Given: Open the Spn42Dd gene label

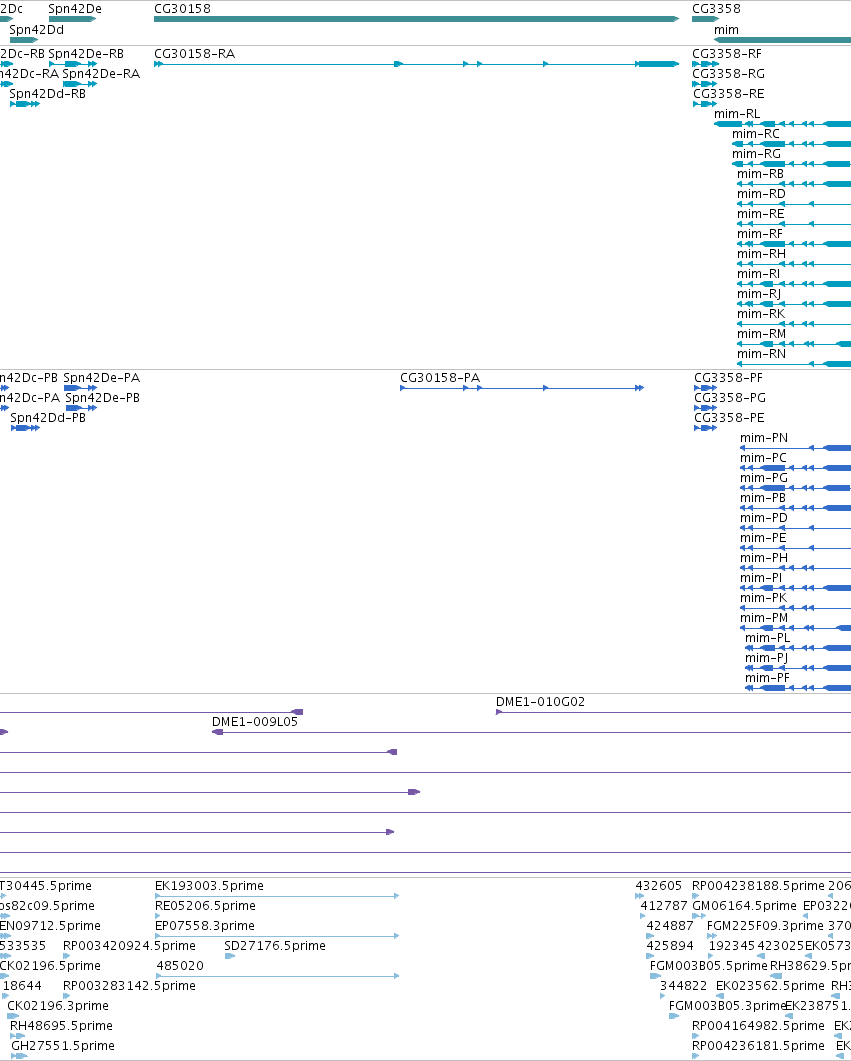Looking at the screenshot, I should pyautogui.click(x=37, y=30).
